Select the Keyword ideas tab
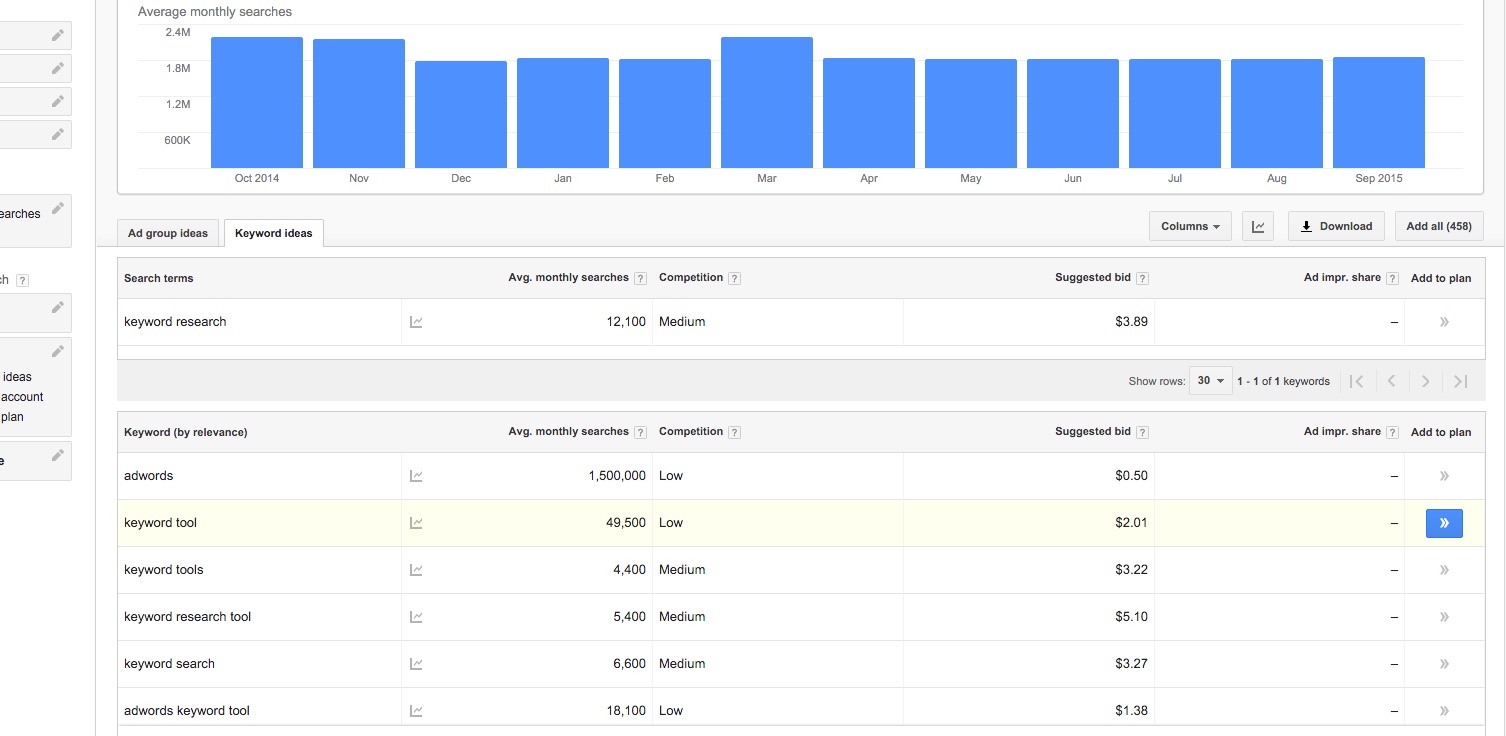 click(x=274, y=233)
